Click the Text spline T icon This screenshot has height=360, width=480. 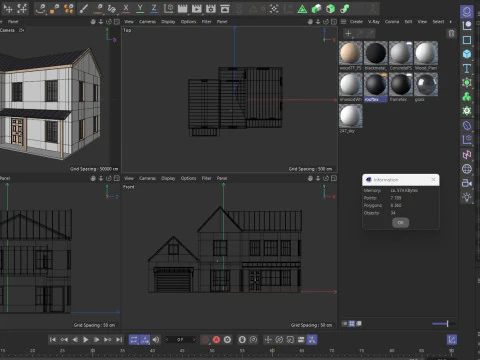(467, 68)
